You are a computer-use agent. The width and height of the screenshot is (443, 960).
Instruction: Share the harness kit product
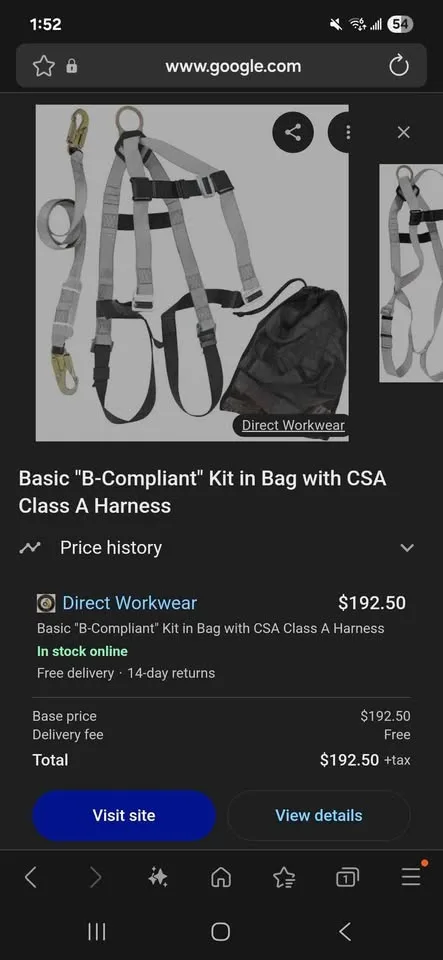pos(293,132)
